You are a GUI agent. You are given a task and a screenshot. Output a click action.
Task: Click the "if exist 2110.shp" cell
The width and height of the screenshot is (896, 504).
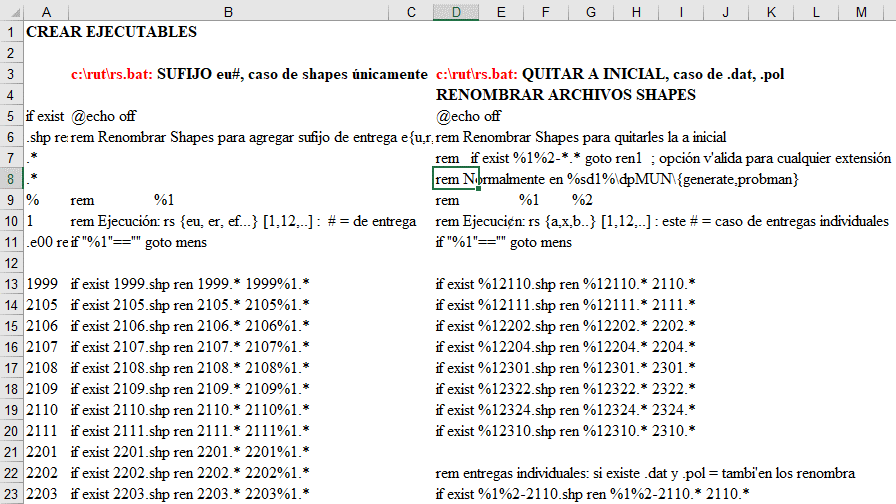tap(190, 410)
